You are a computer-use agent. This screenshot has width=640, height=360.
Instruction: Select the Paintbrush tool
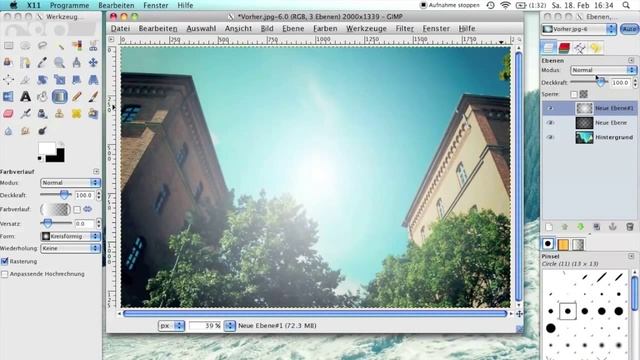pyautogui.click(x=93, y=97)
